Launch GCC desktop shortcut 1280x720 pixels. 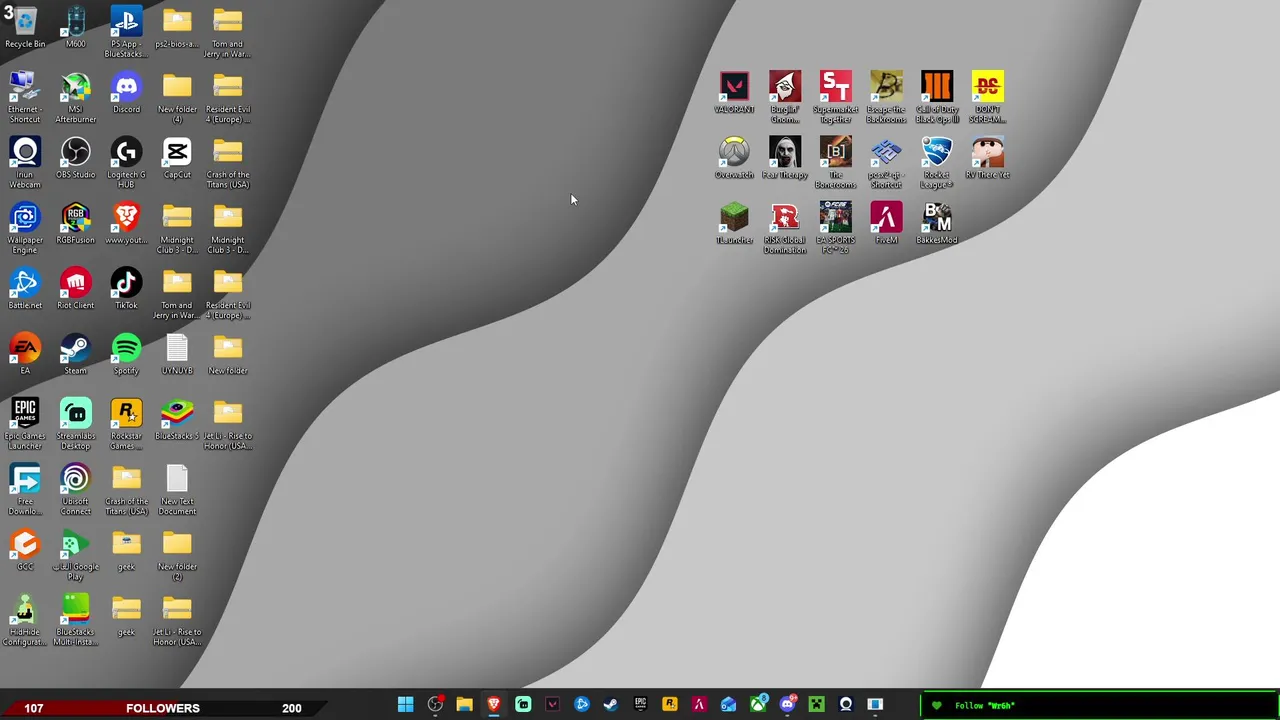point(25,550)
